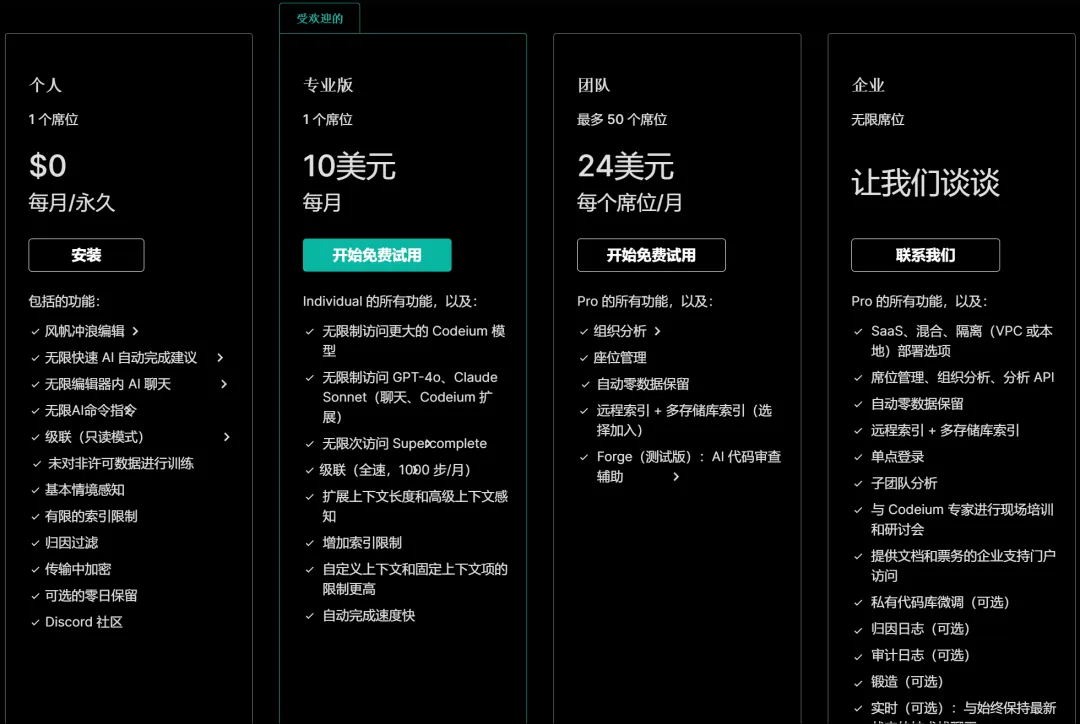Click the checkmark beside 自动完成速度快
This screenshot has width=1080, height=724.
[309, 615]
